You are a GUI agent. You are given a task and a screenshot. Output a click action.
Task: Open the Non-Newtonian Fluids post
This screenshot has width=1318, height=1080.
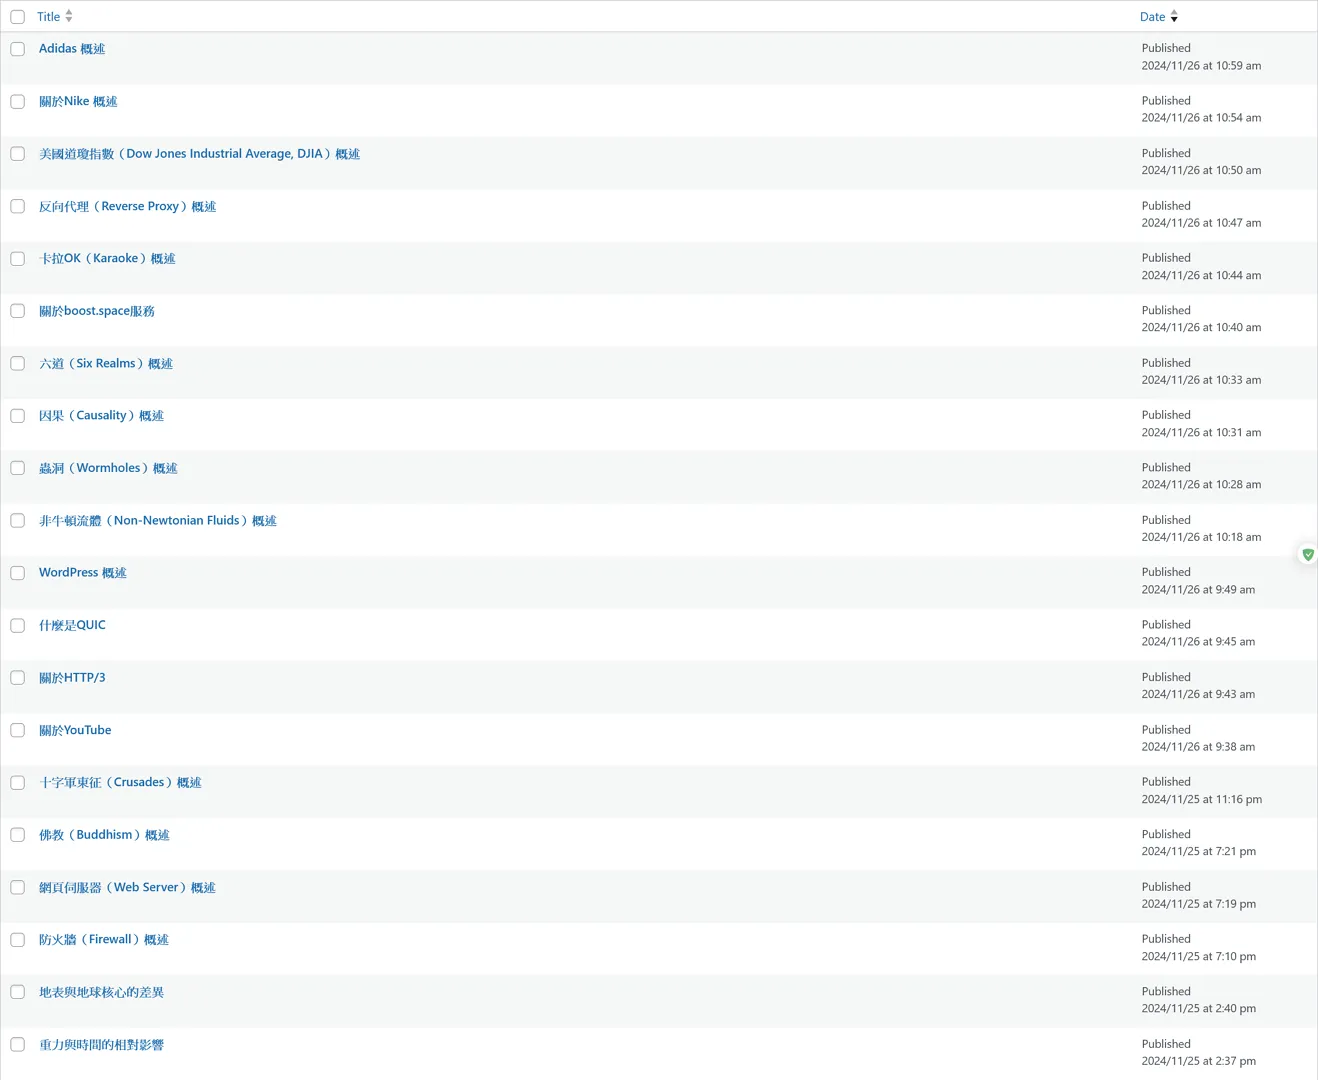pos(157,520)
